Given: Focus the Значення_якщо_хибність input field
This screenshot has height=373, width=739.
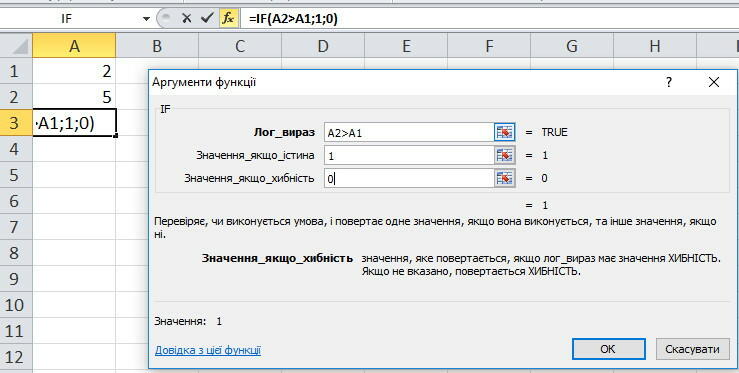Looking at the screenshot, I should coord(409,178).
